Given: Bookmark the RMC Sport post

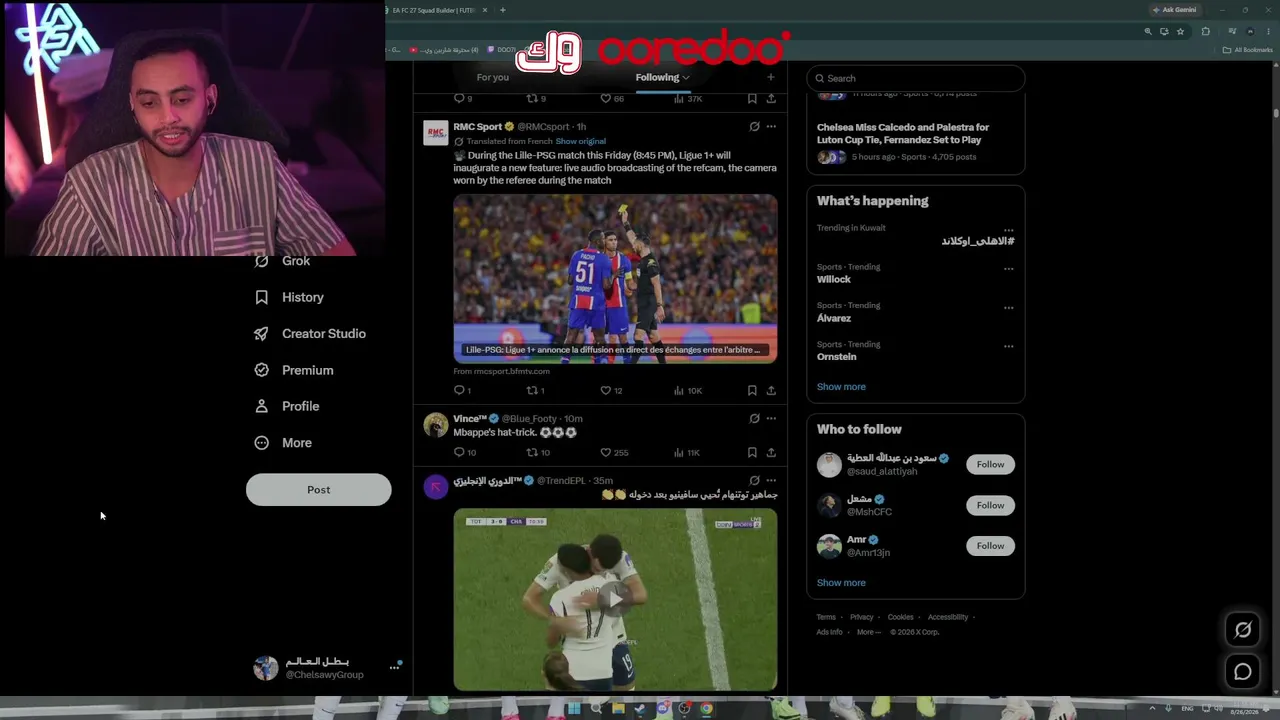Looking at the screenshot, I should [x=752, y=390].
